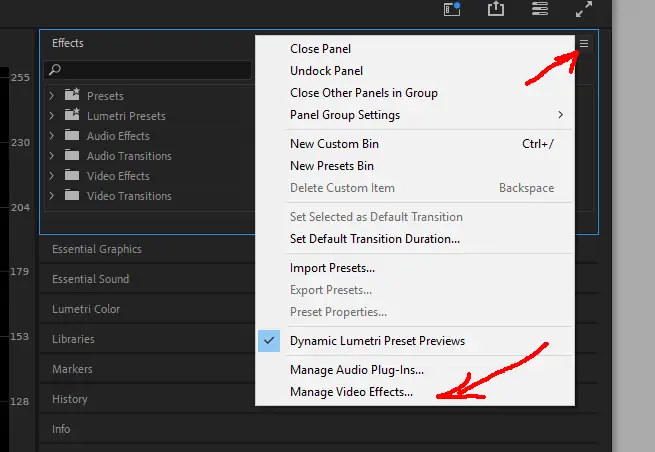Image resolution: width=655 pixels, height=452 pixels.
Task: Click the Lumetri Presets bin icon
Action: (x=72, y=114)
